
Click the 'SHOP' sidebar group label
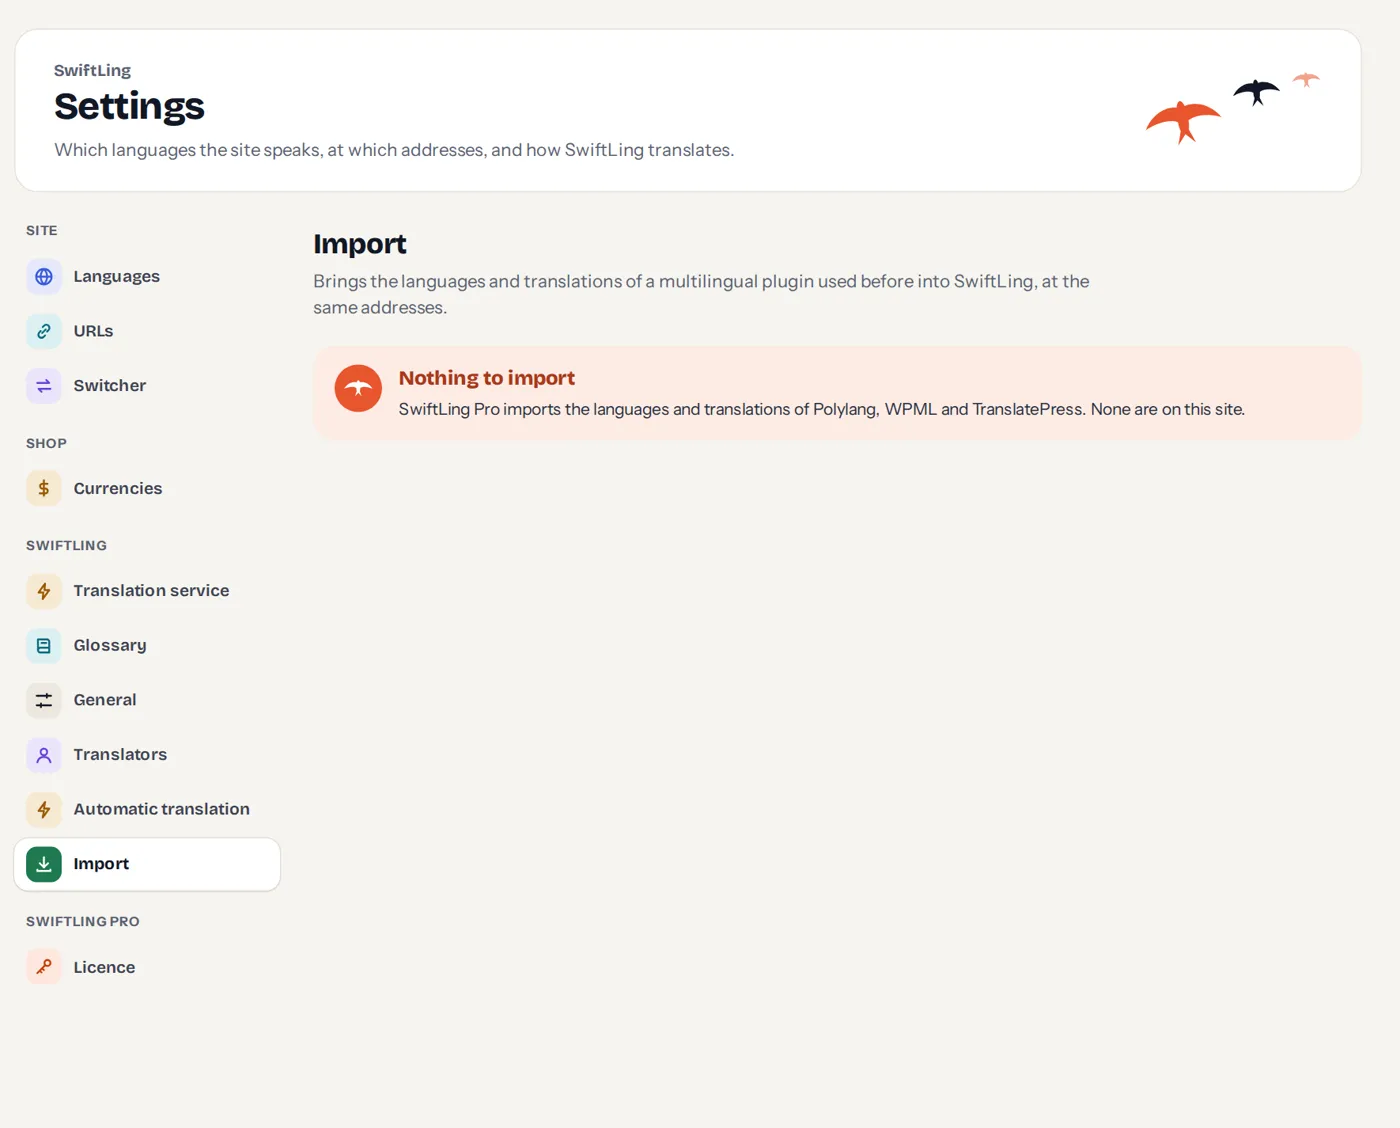(x=46, y=443)
